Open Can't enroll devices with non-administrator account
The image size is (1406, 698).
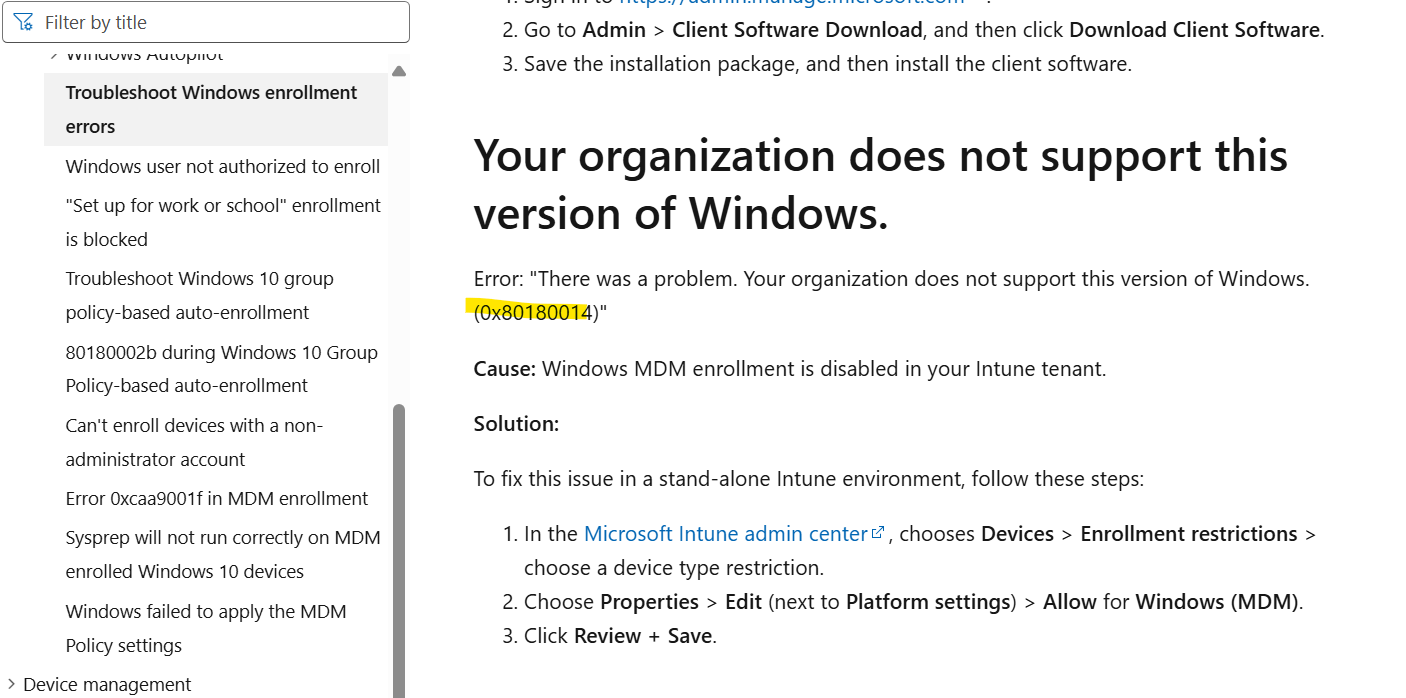[x=194, y=442]
